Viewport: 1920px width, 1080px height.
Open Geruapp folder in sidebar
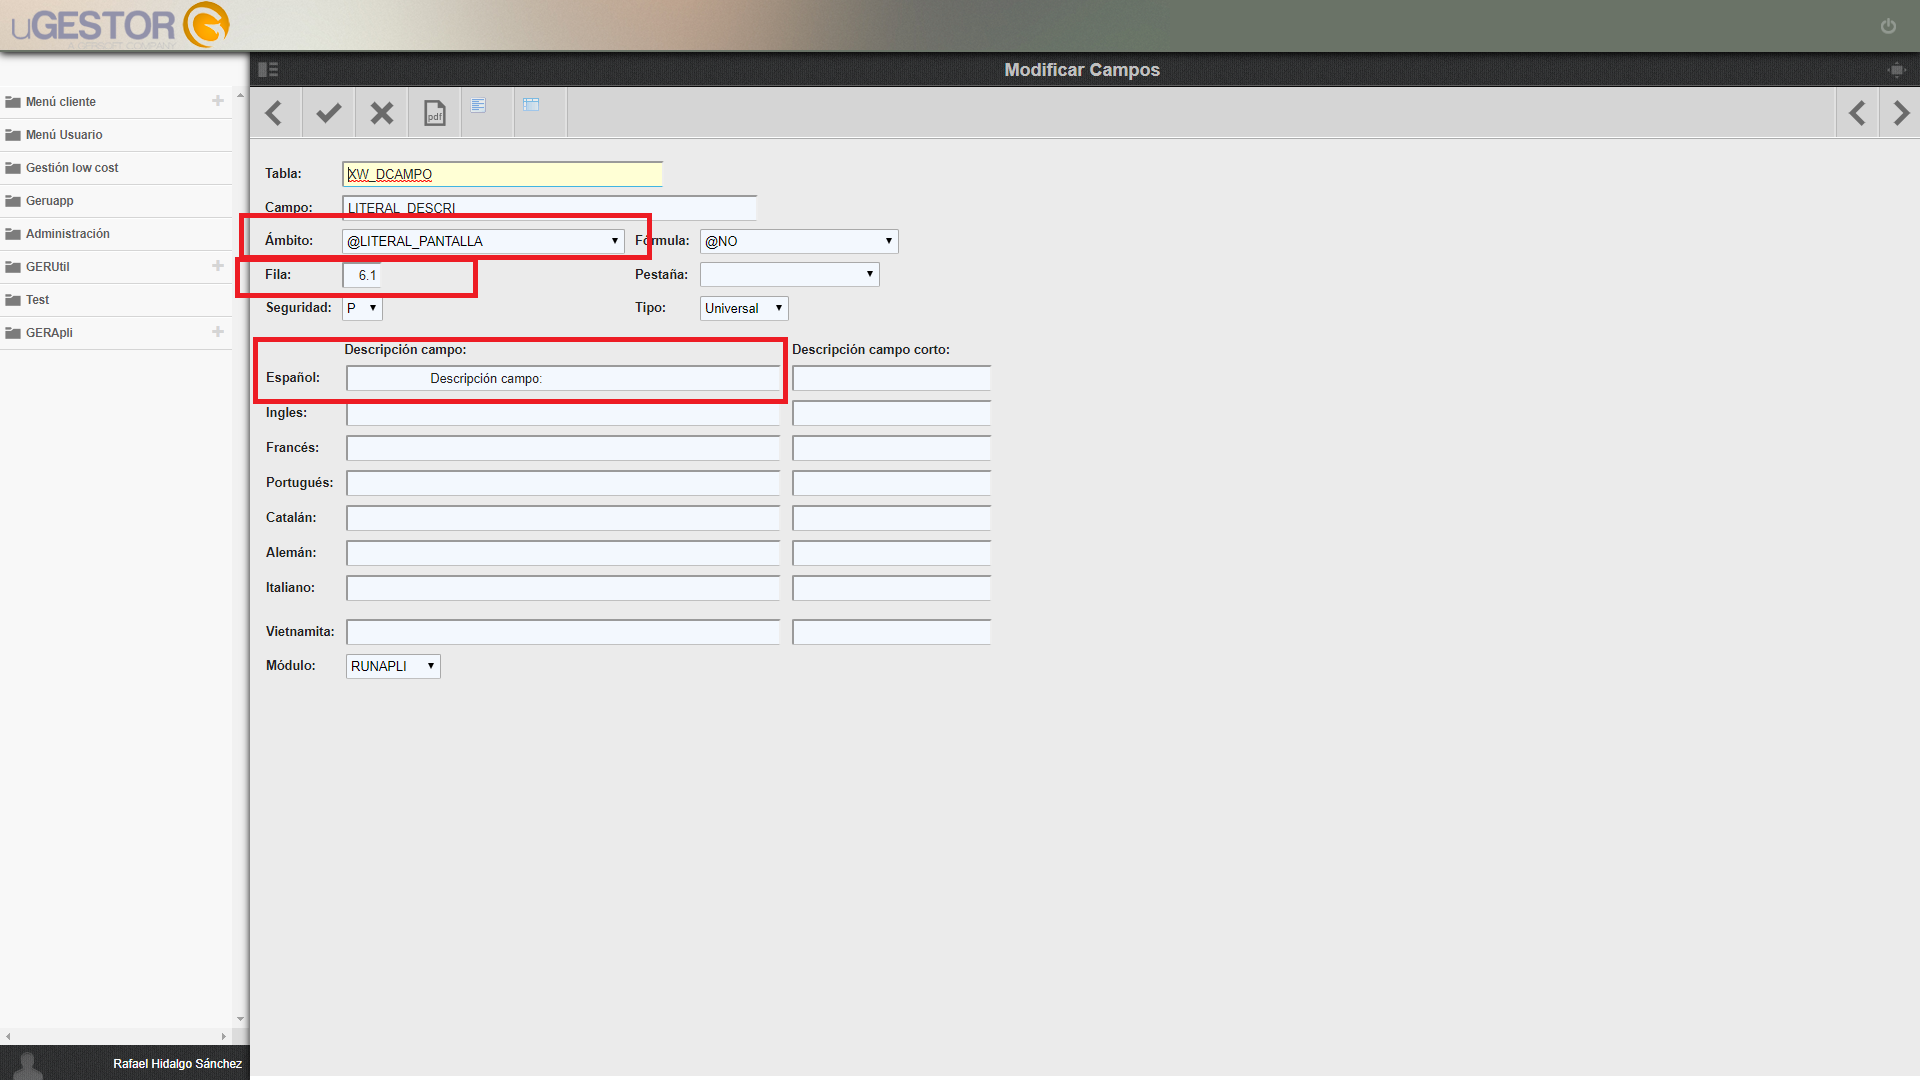(x=116, y=201)
